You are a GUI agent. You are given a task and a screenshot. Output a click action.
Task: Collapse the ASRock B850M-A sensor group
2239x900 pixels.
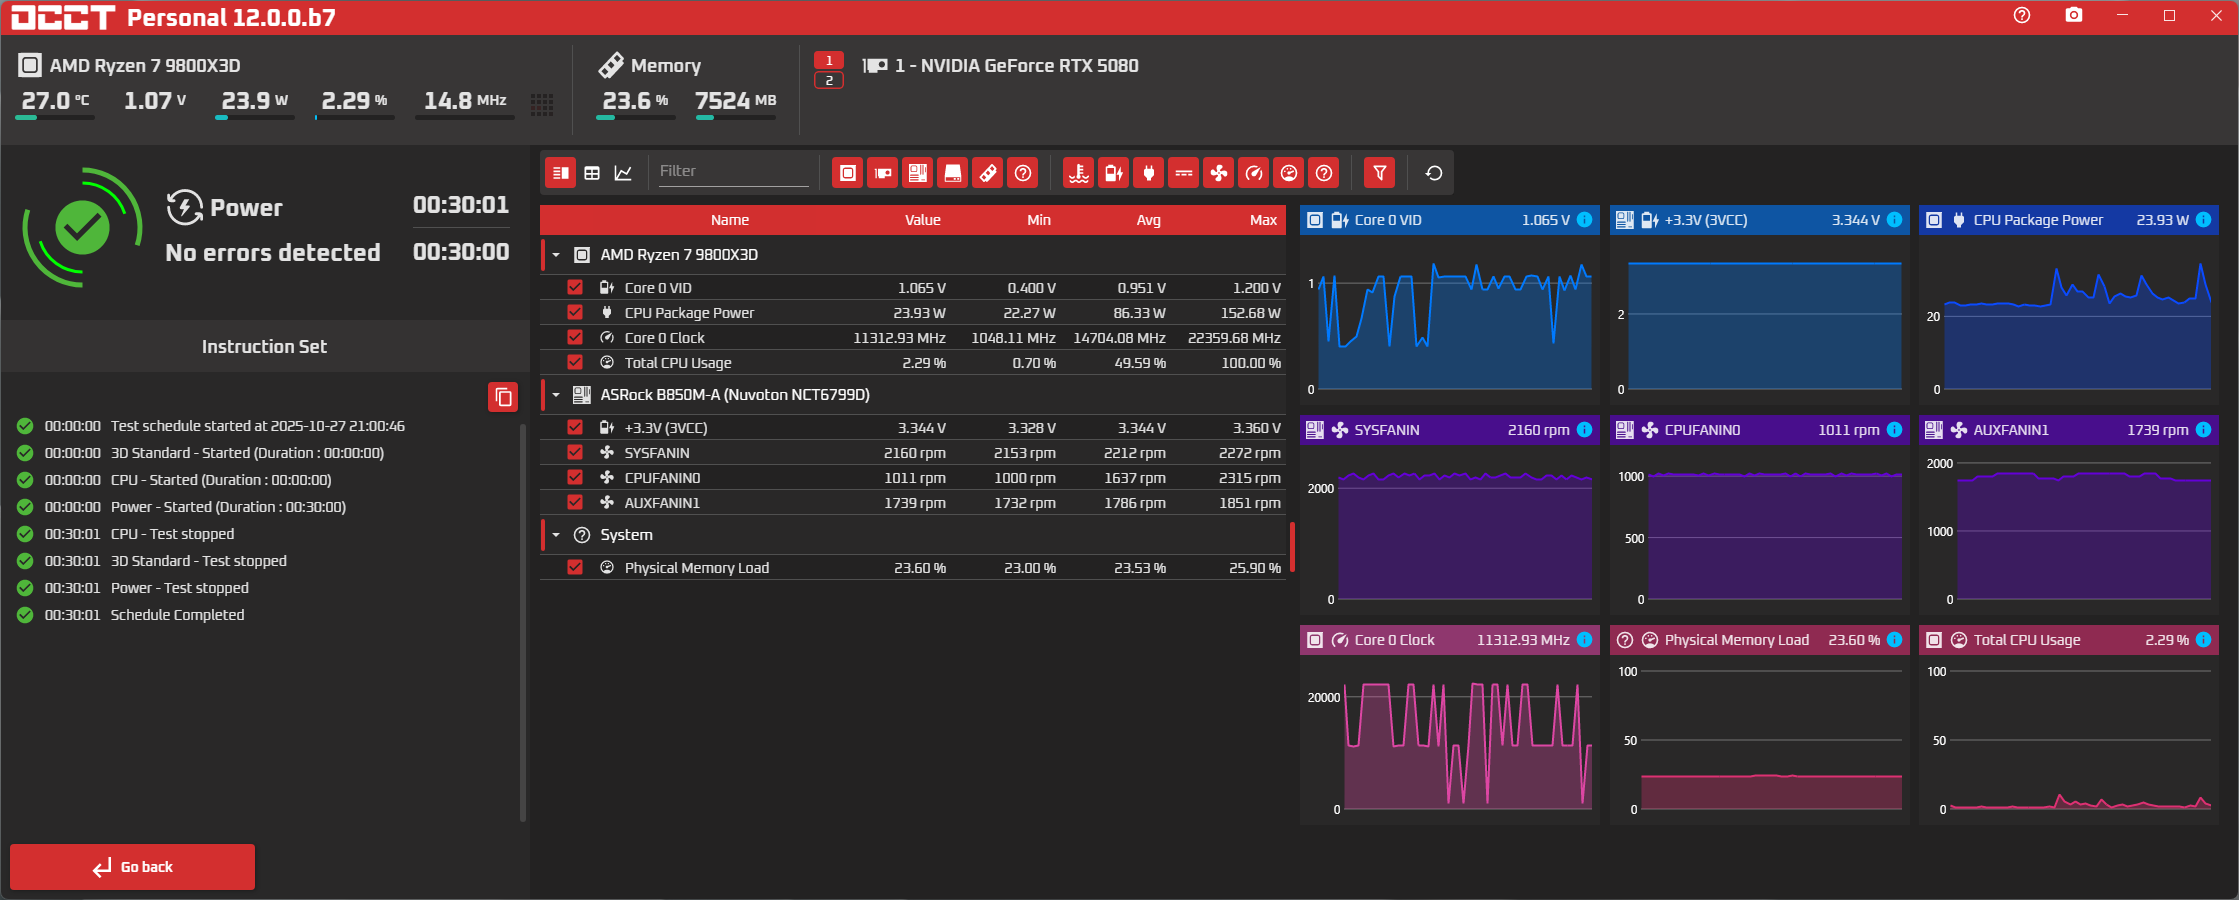click(x=556, y=395)
